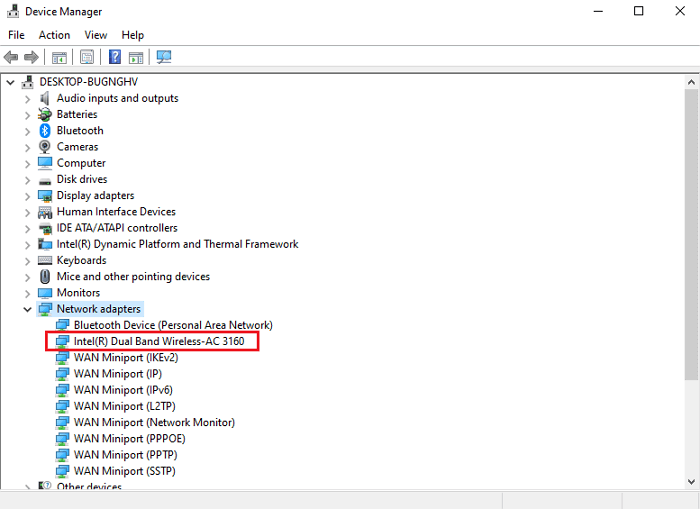Click the Forward arrow in the toolbar
The image size is (700, 509).
point(31,57)
